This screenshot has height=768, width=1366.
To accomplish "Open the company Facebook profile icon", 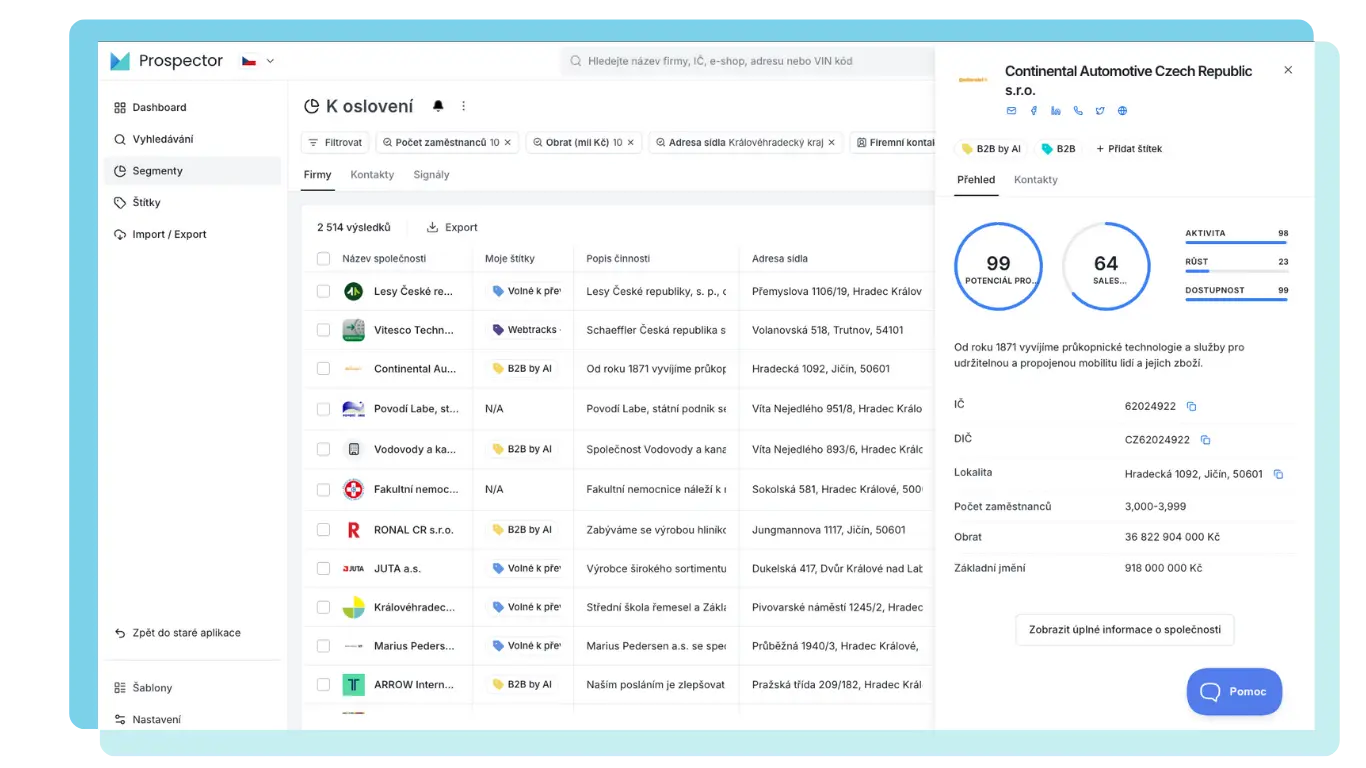I will [1034, 111].
